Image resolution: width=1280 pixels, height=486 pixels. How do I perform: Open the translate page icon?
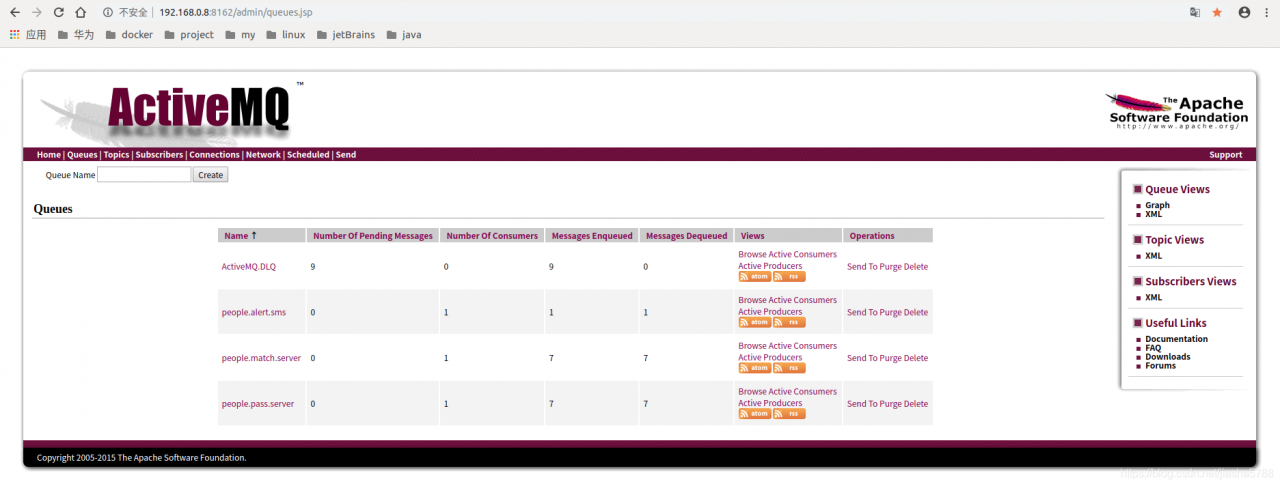pyautogui.click(x=1195, y=12)
